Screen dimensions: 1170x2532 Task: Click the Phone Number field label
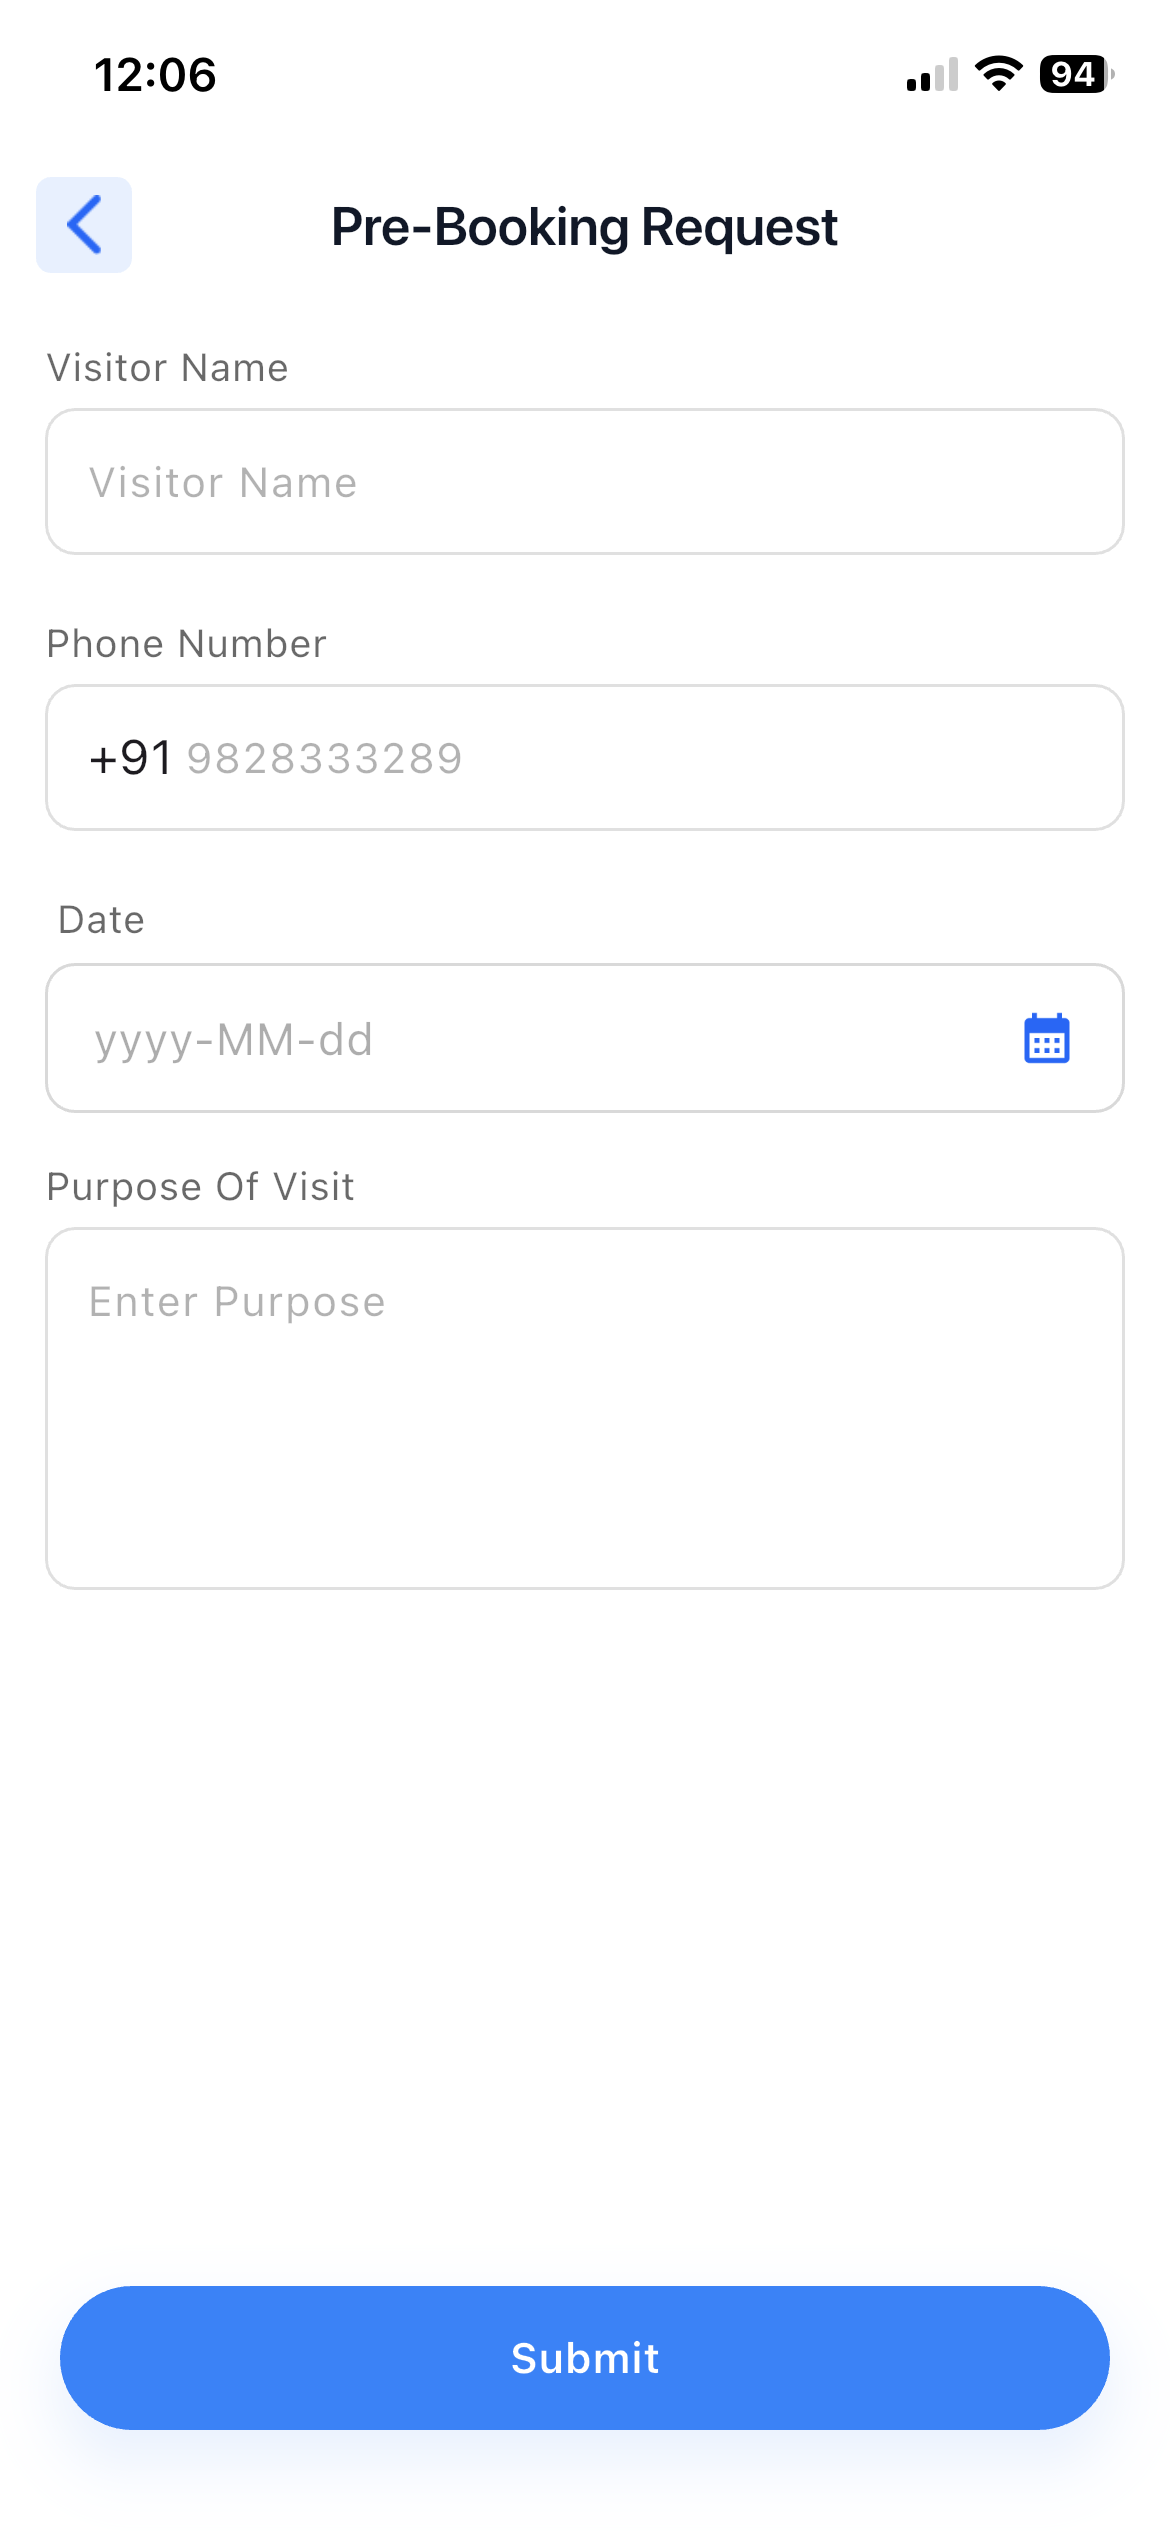point(187,644)
